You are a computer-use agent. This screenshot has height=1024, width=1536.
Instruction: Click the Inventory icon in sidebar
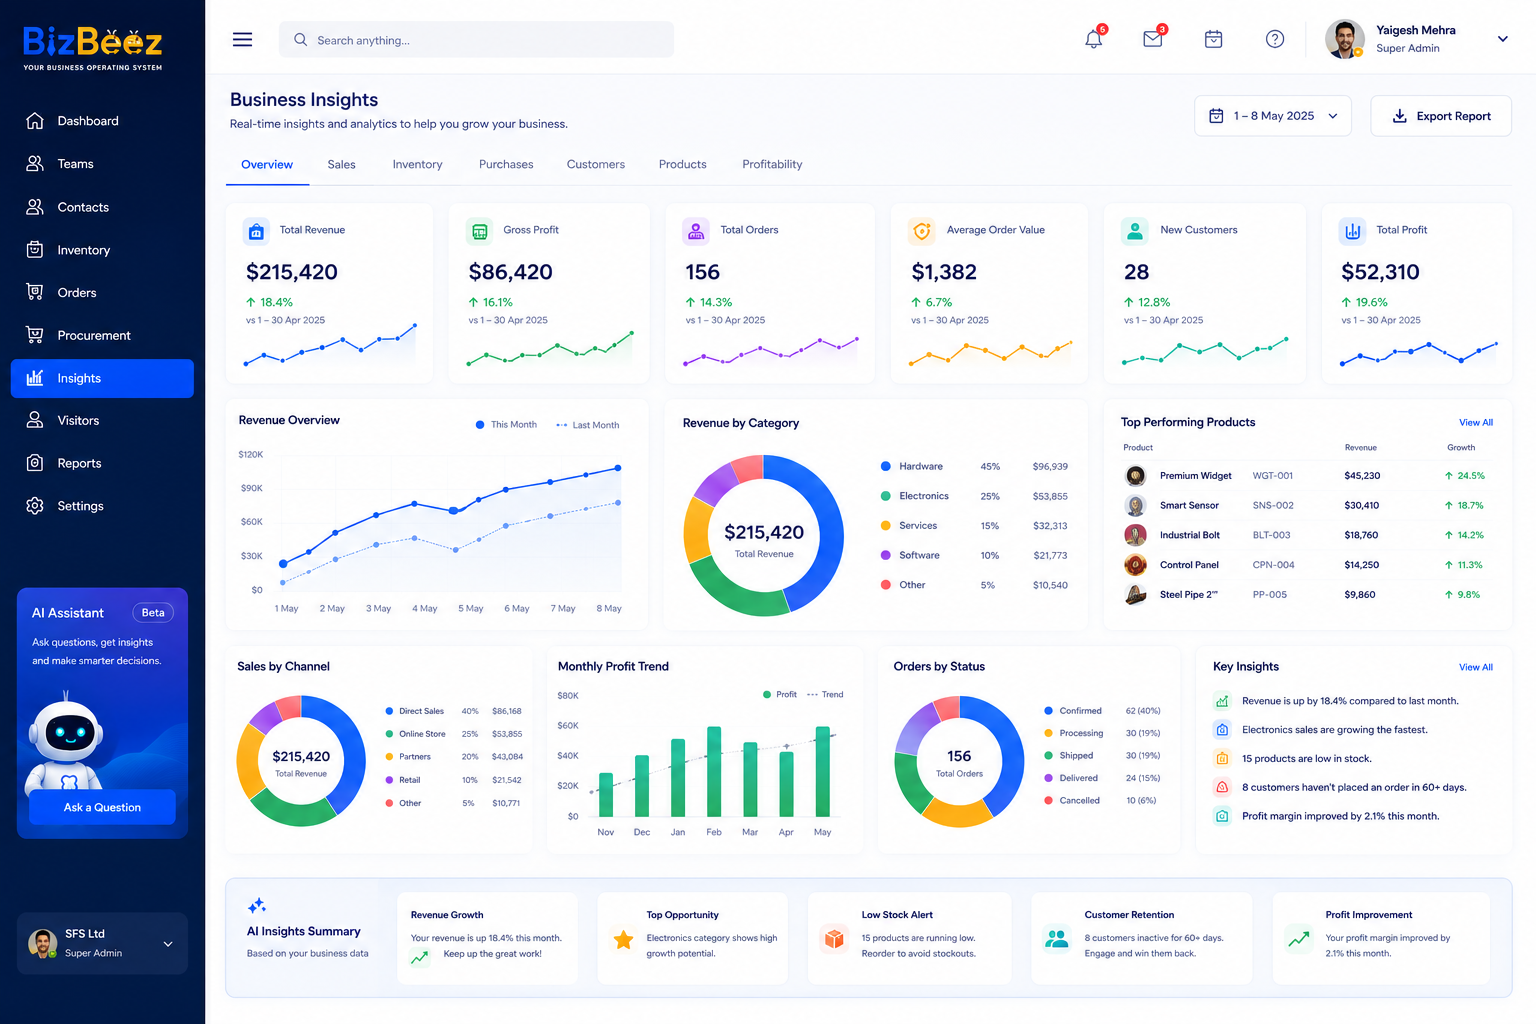point(35,250)
